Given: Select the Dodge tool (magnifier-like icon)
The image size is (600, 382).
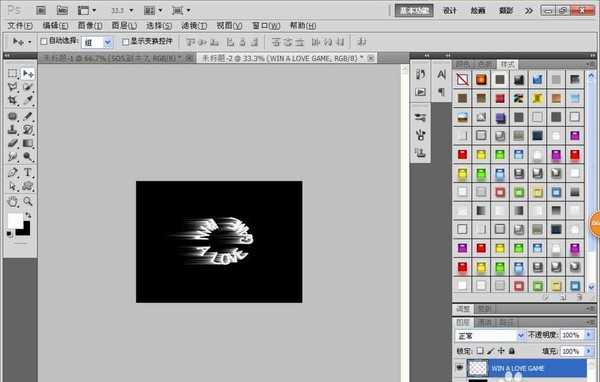Looking at the screenshot, I should pyautogui.click(x=28, y=157).
